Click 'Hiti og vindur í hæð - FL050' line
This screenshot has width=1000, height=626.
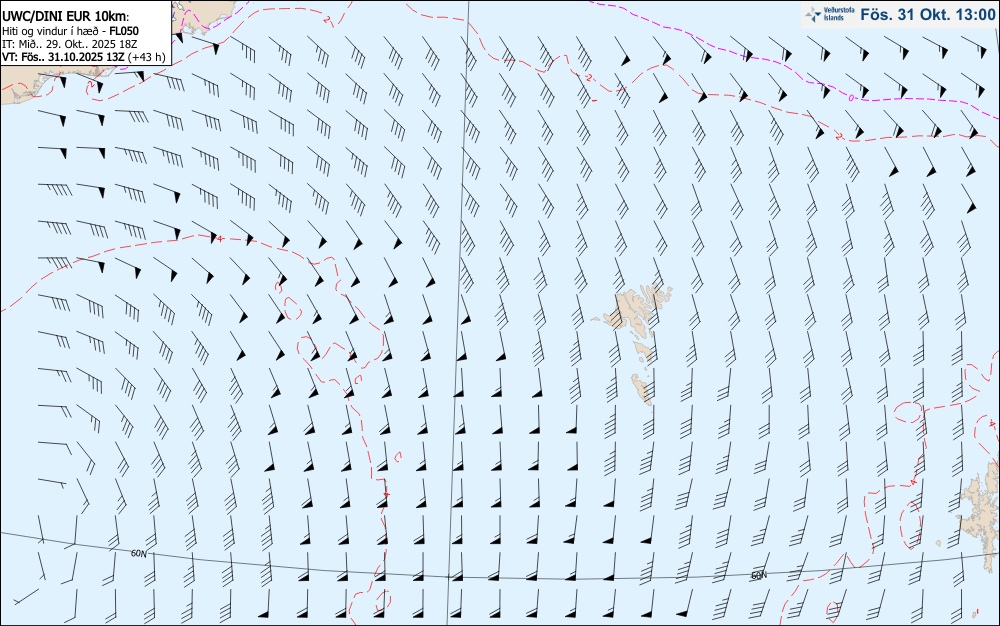click(x=70, y=31)
